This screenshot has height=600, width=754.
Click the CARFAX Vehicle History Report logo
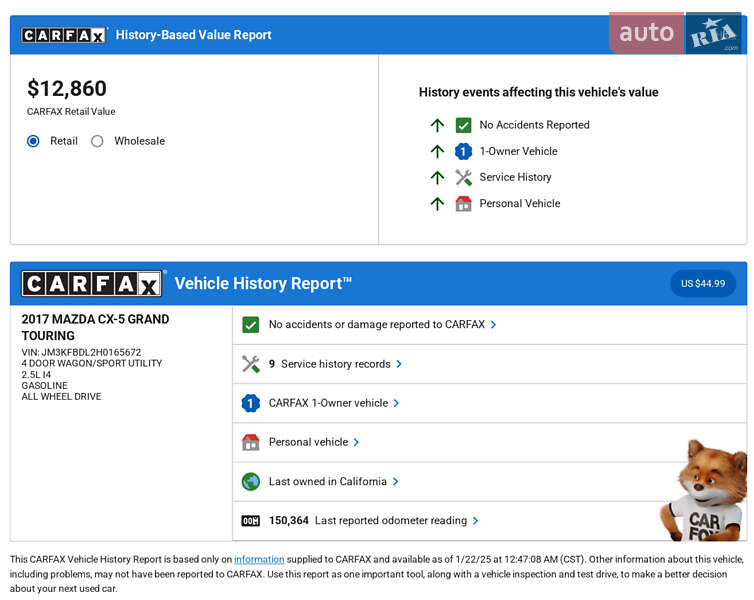[91, 284]
